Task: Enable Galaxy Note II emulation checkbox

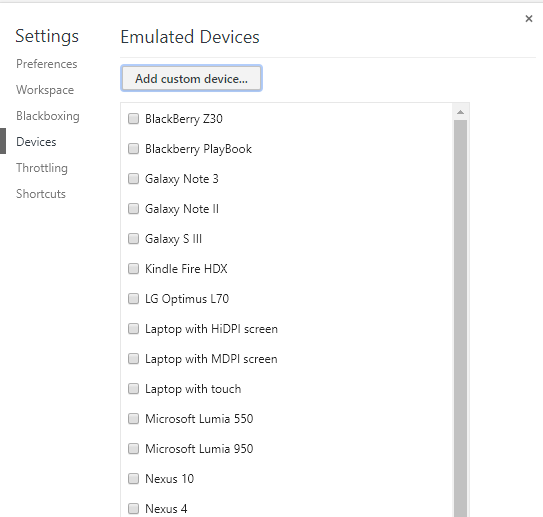Action: click(x=133, y=209)
